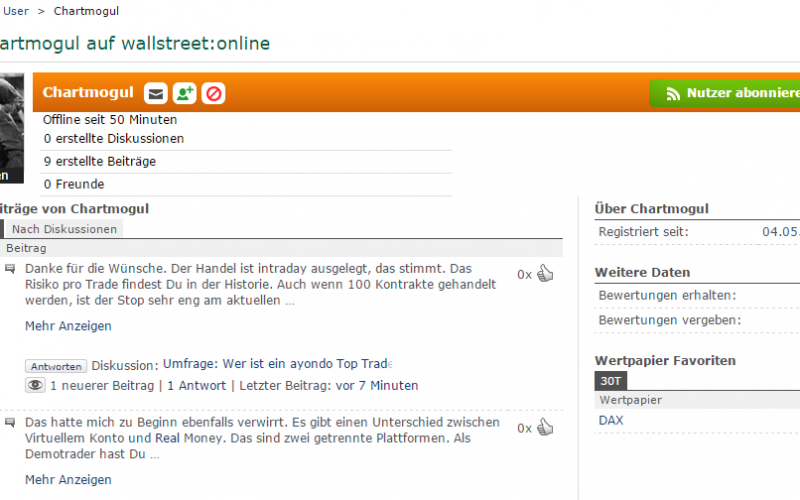Click the Beitrag column header

(26, 247)
